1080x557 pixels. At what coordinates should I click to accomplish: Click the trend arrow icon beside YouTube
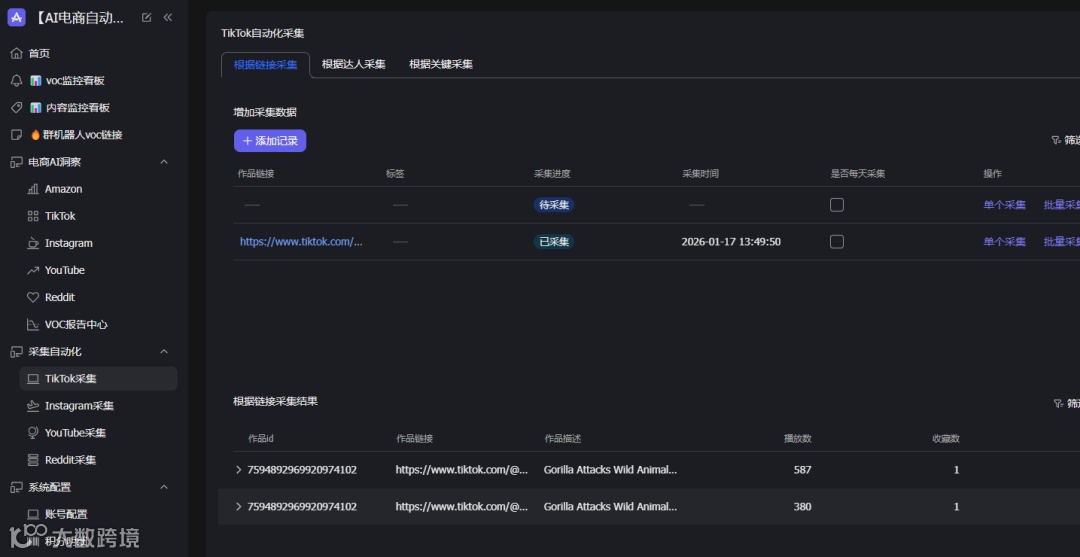tap(33, 271)
